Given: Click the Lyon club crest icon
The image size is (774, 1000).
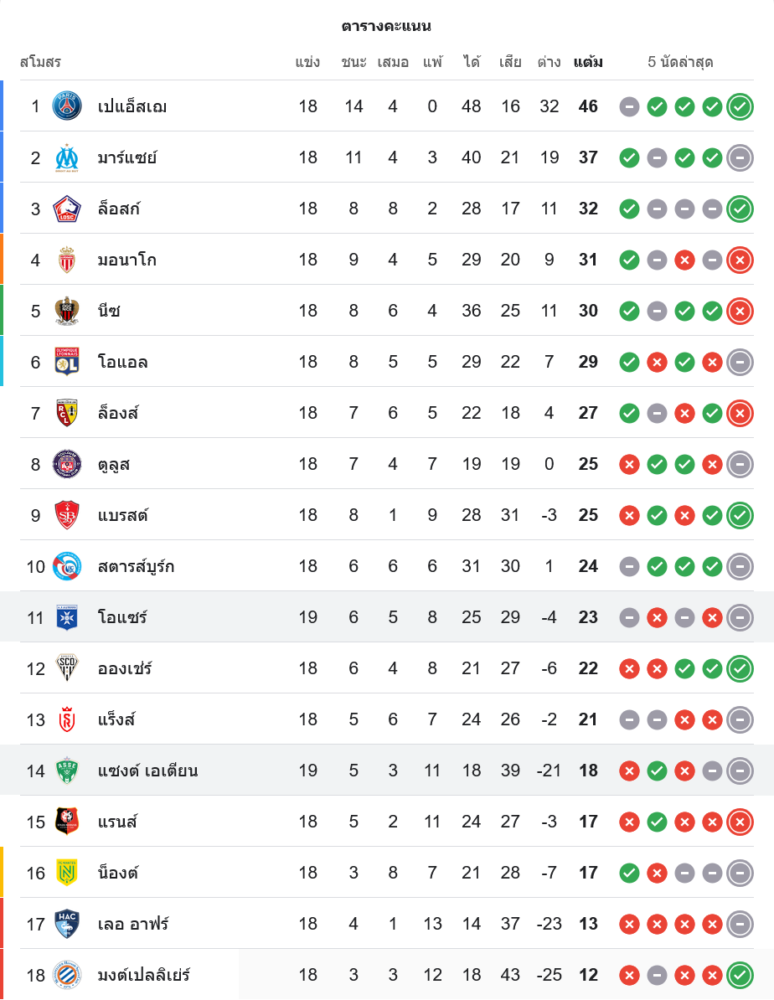Looking at the screenshot, I should 67,362.
